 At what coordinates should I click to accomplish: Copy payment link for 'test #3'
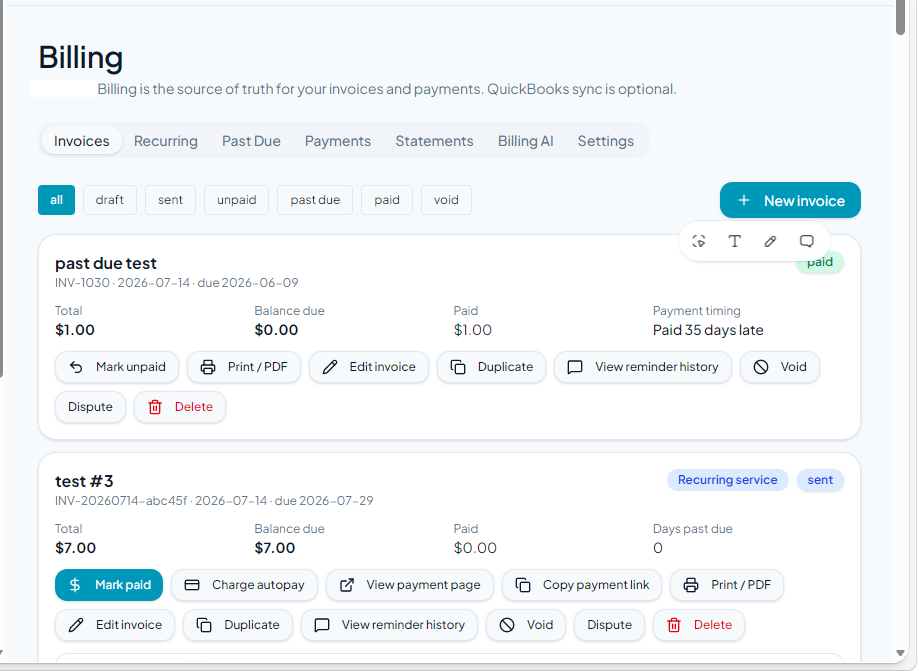582,585
